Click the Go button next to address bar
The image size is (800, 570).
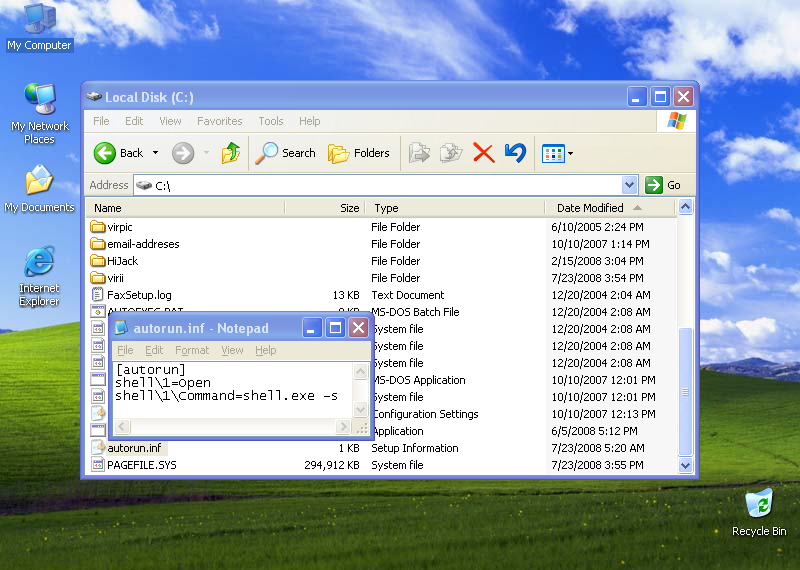pos(663,185)
